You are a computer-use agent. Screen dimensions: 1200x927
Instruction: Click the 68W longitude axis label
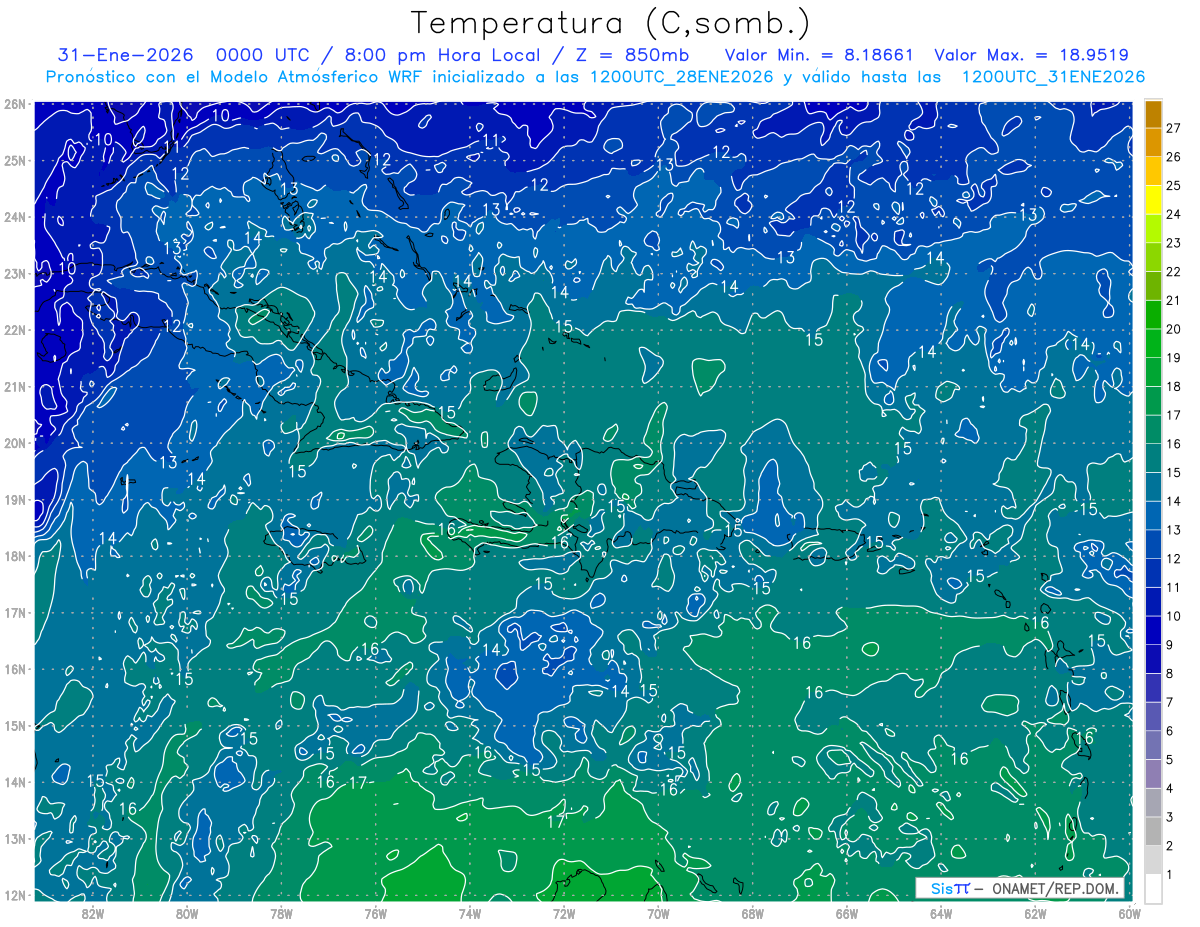[752, 913]
